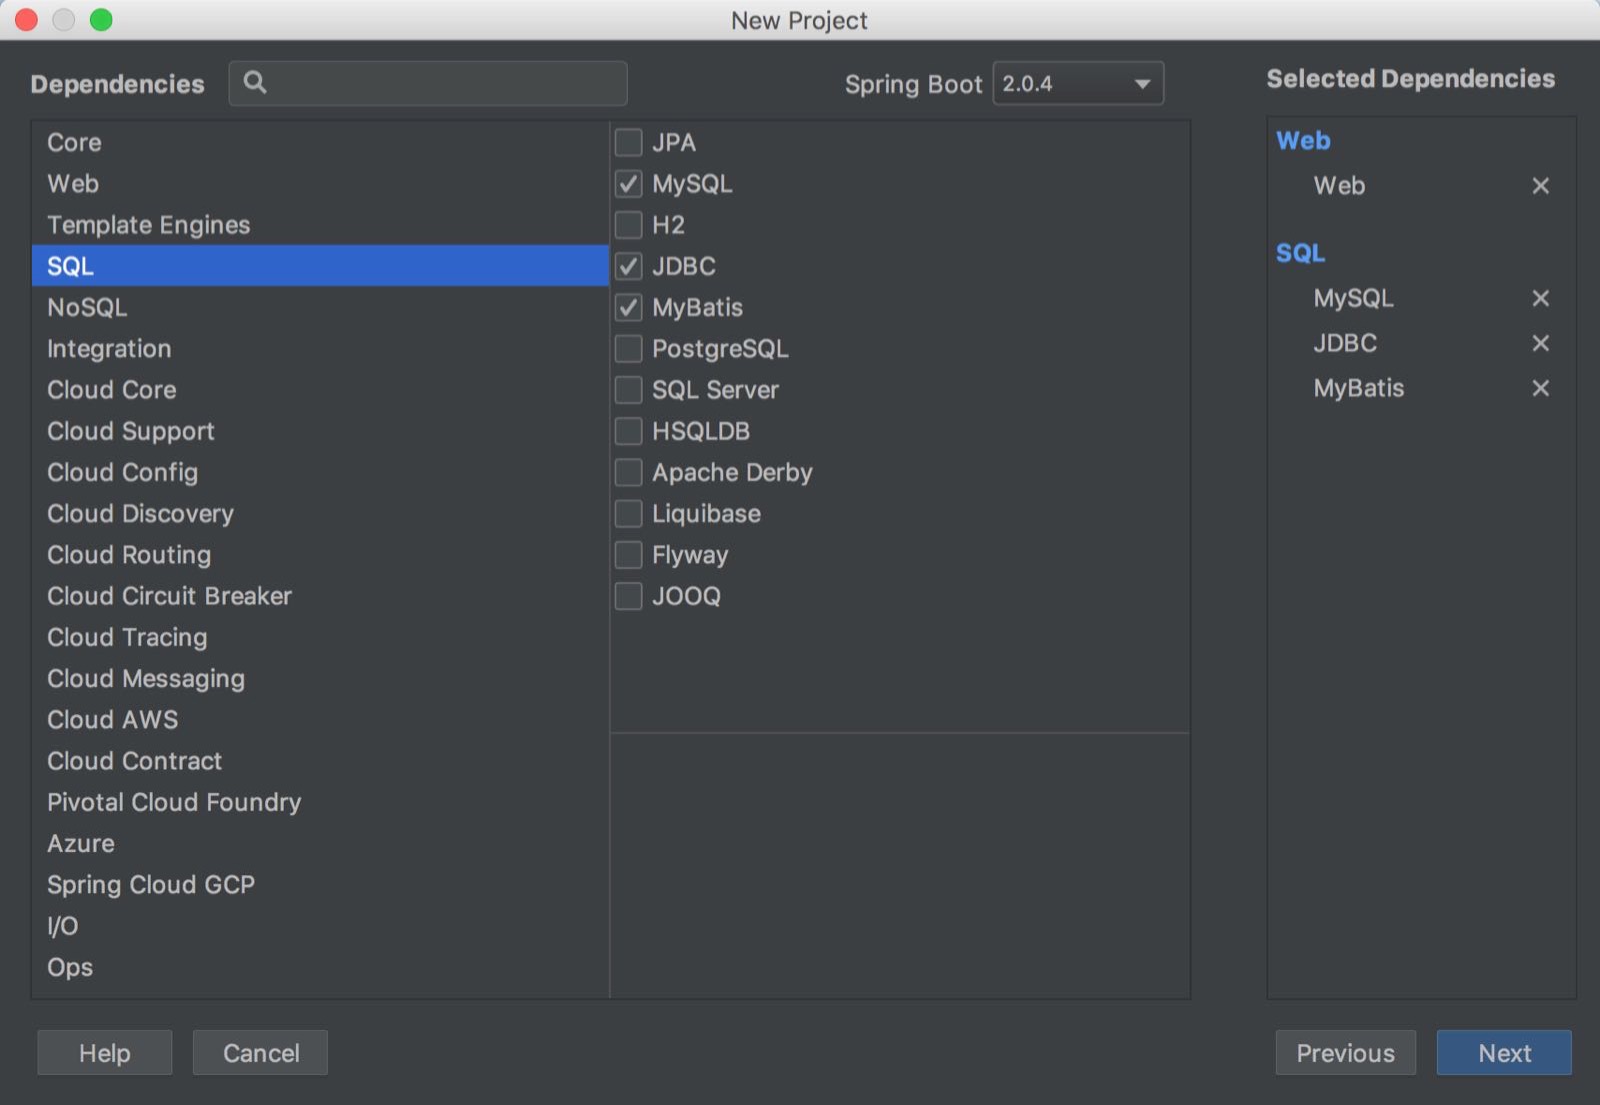Open the Cloud Tracing category
The height and width of the screenshot is (1105, 1600).
320,637
